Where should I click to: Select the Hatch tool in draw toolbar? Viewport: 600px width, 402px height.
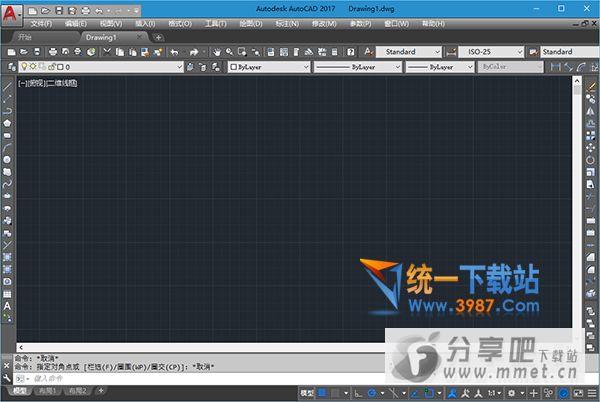7,257
